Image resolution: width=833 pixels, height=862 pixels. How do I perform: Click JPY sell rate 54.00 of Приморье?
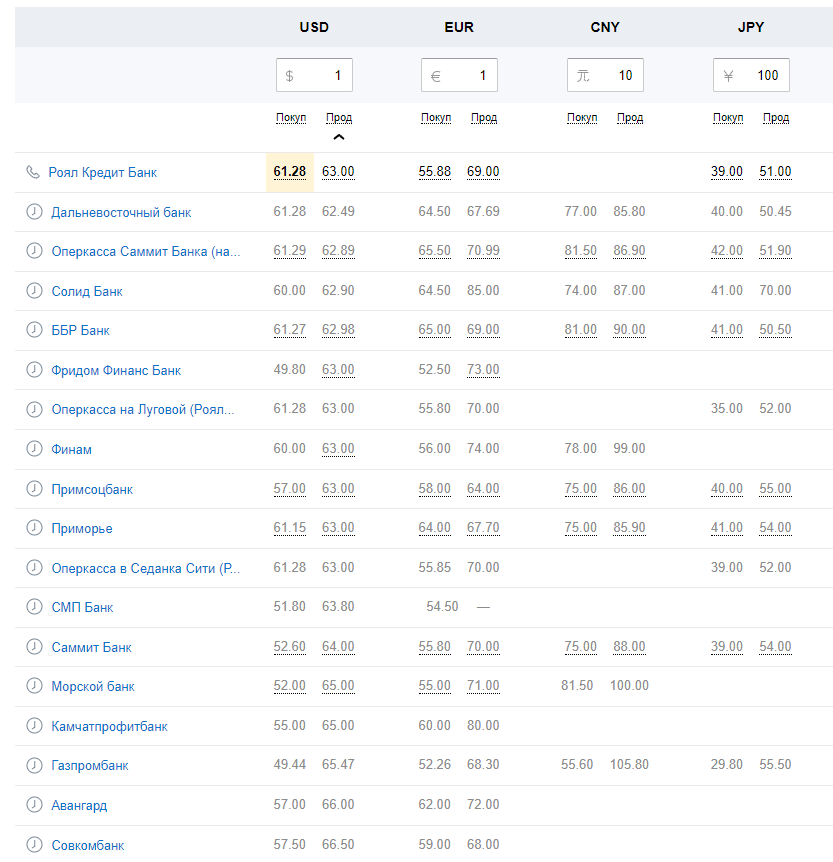[x=775, y=528]
